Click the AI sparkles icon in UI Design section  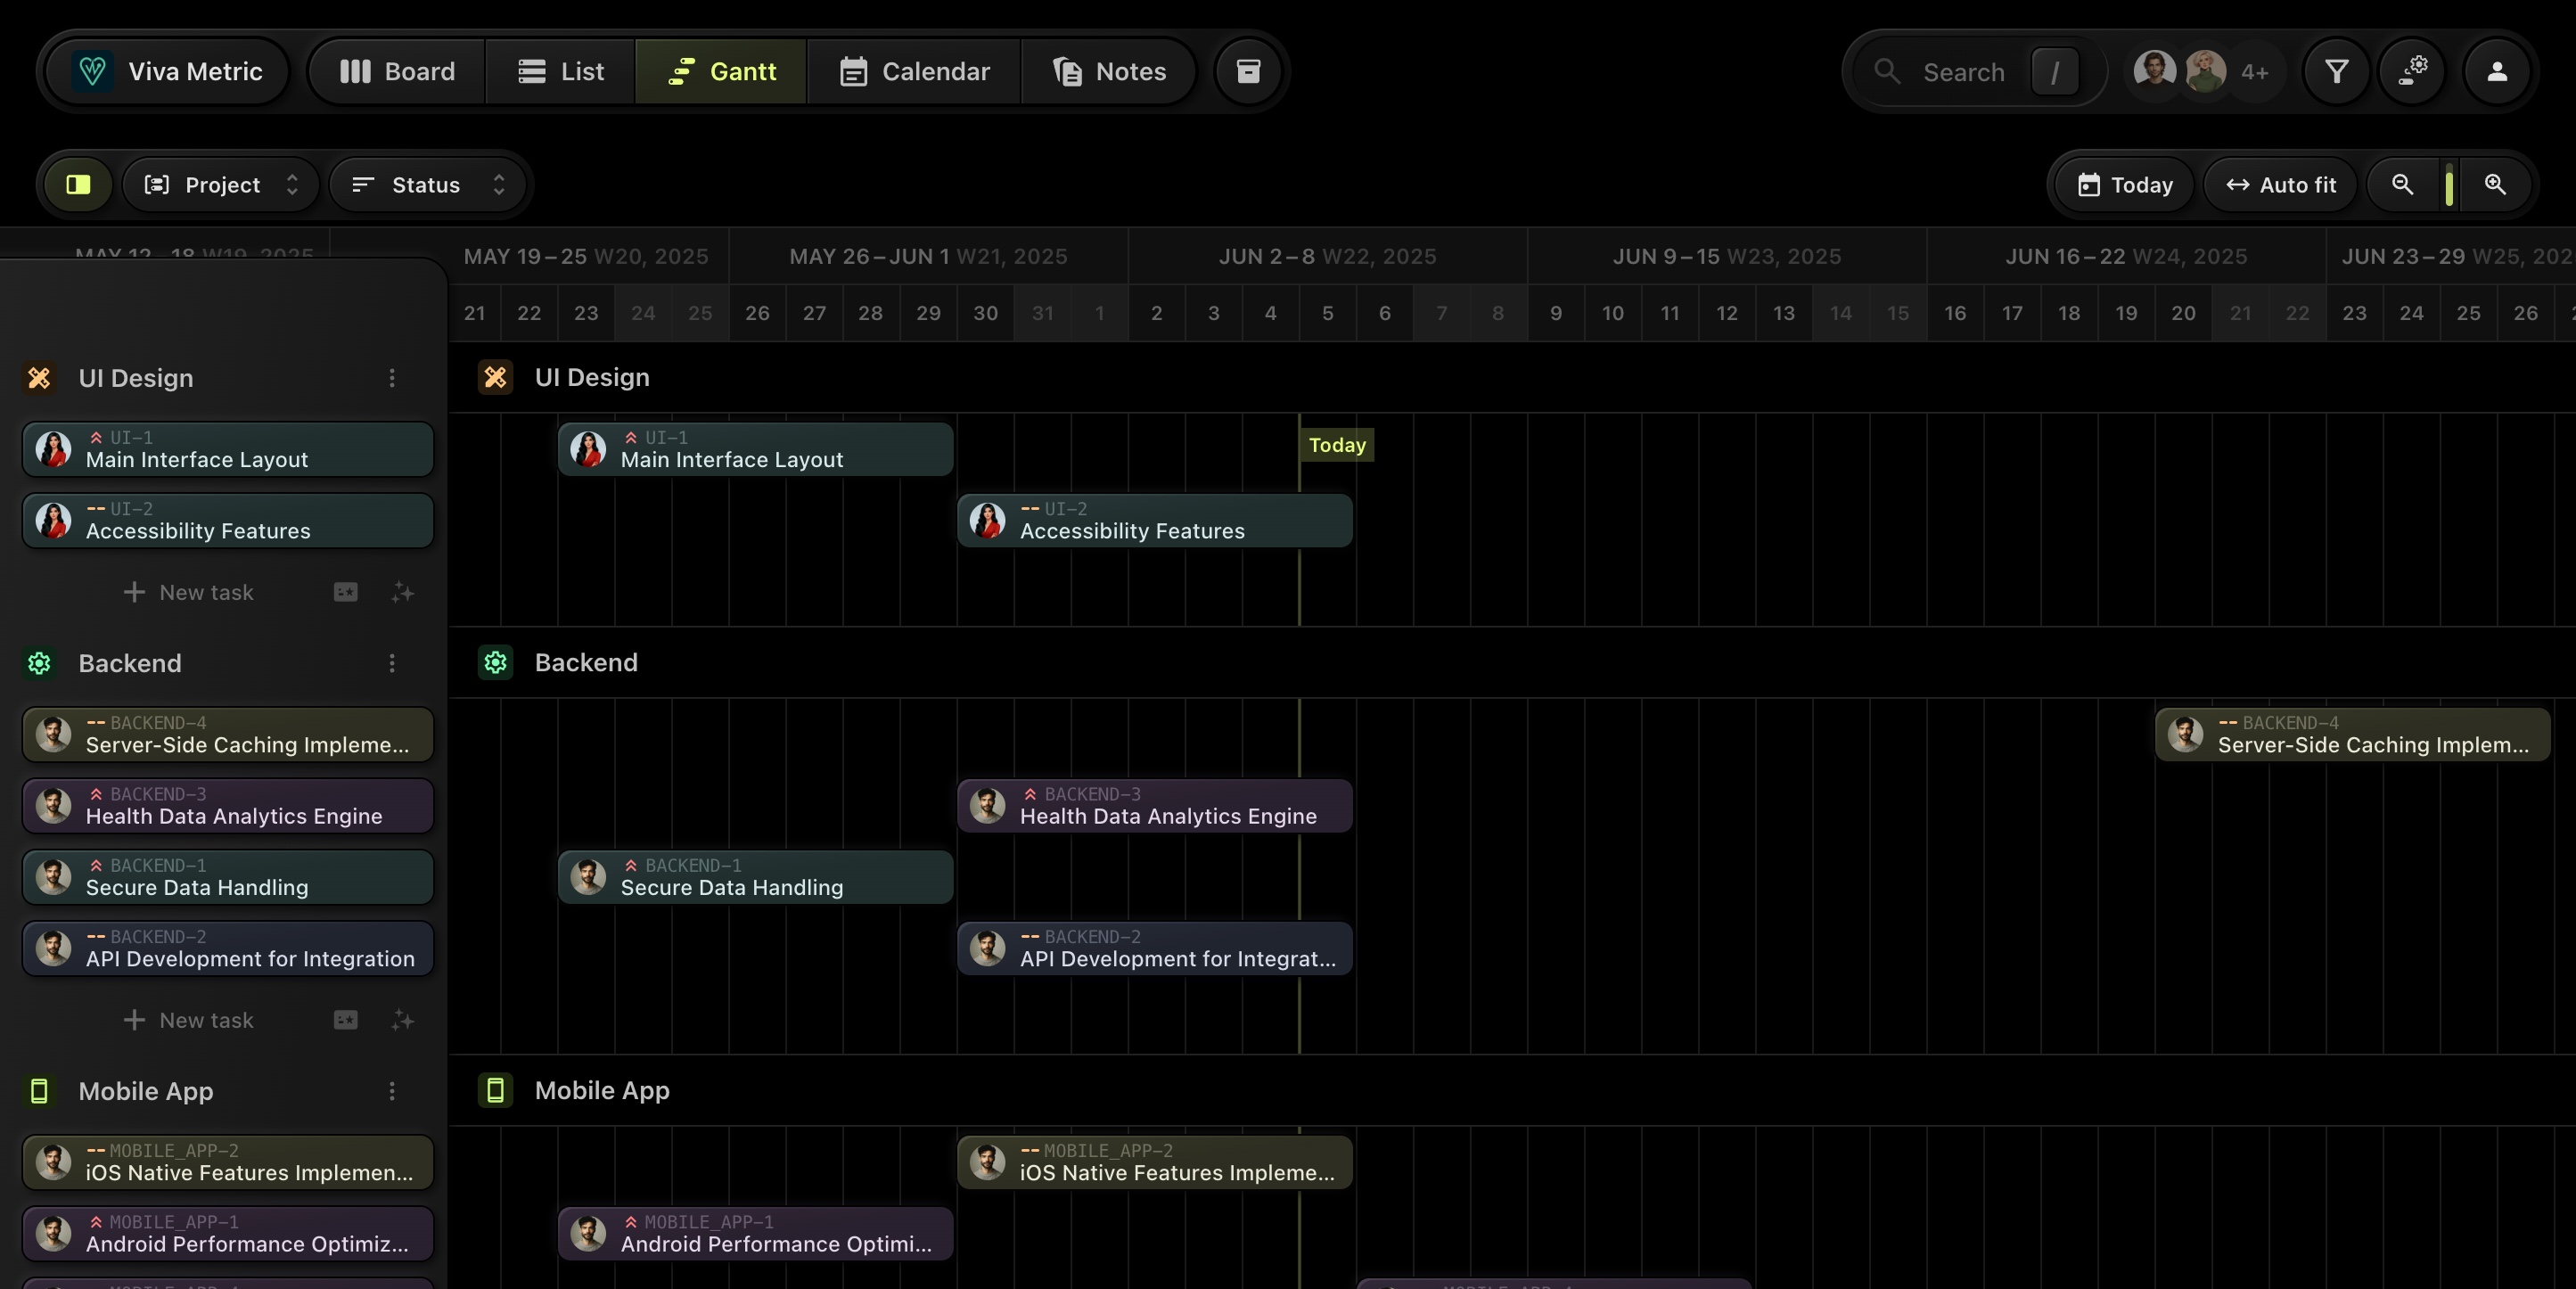click(x=403, y=592)
